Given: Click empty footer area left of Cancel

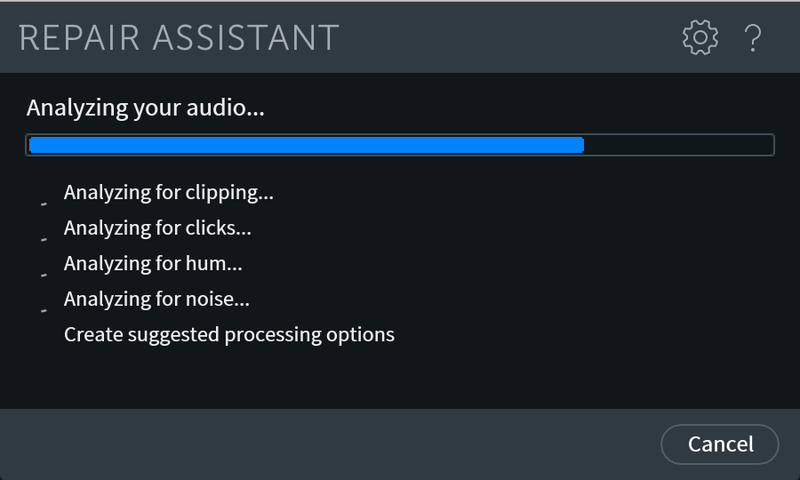Looking at the screenshot, I should (x=330, y=443).
